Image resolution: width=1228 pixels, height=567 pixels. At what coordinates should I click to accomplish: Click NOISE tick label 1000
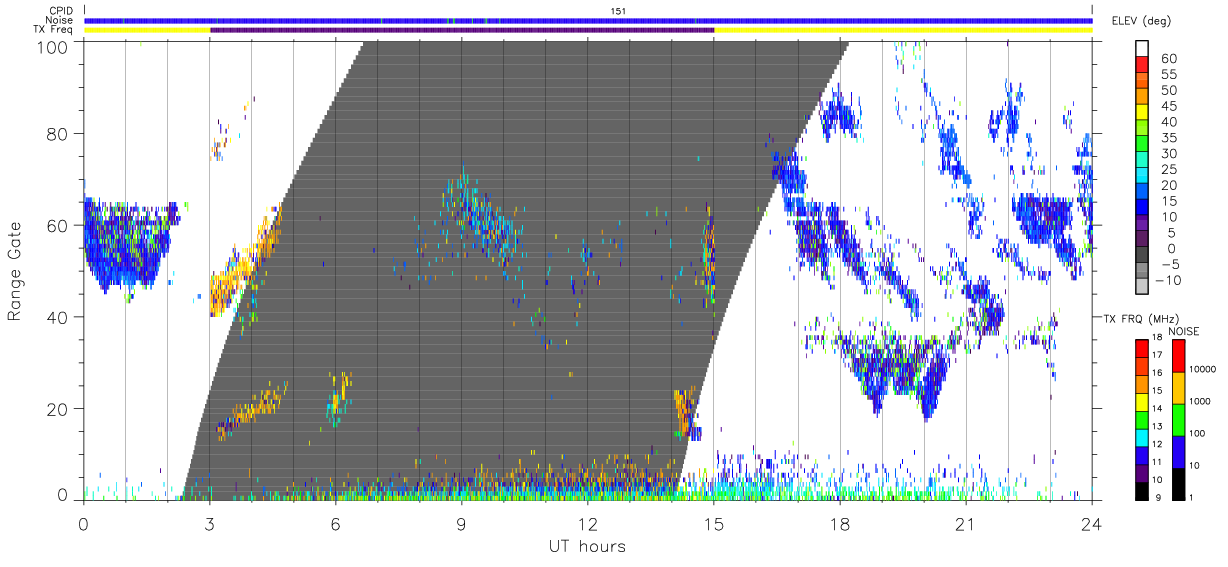click(x=1201, y=401)
